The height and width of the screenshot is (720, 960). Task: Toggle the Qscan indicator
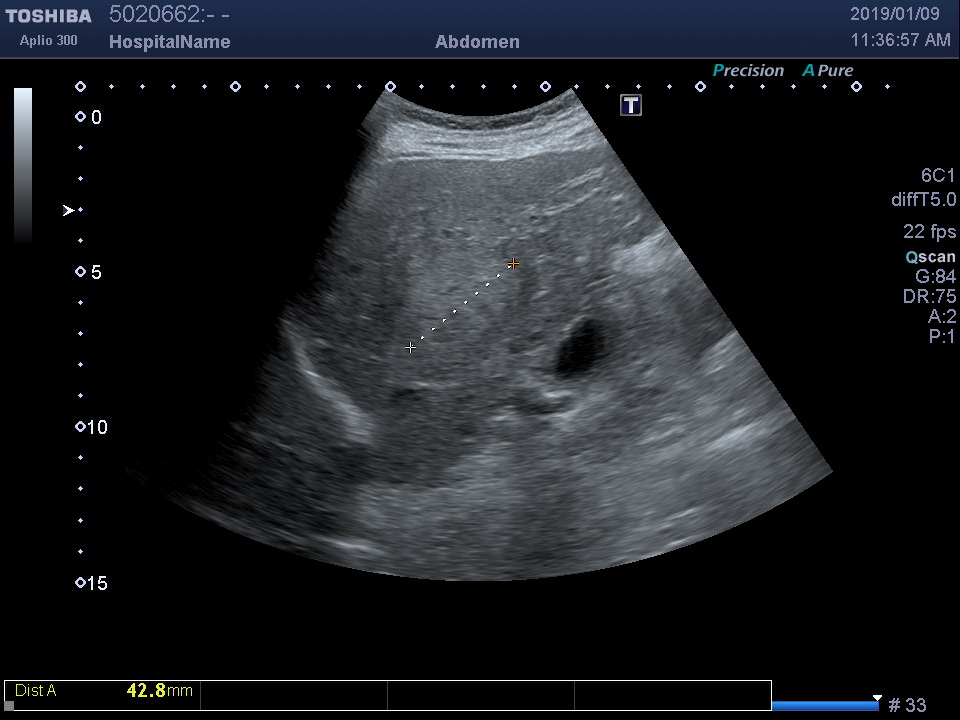tap(930, 257)
